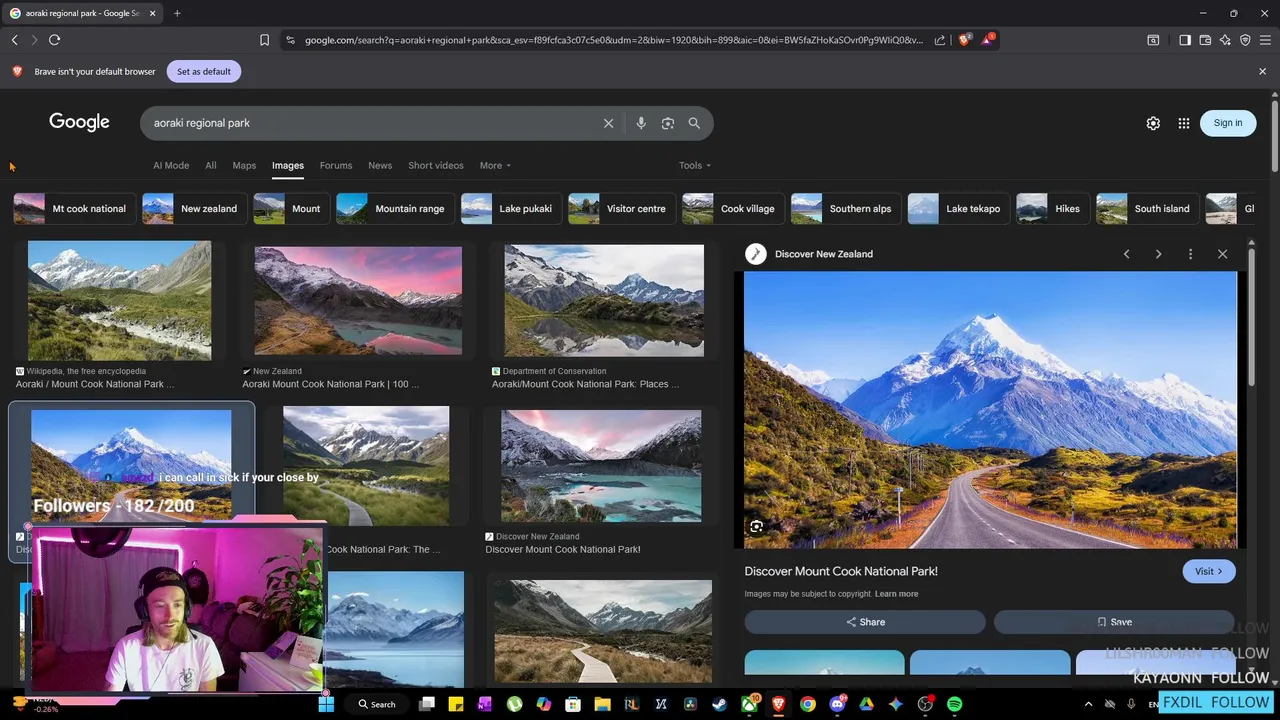
Task: Bookmark this page with bookmark icon
Action: [264, 40]
